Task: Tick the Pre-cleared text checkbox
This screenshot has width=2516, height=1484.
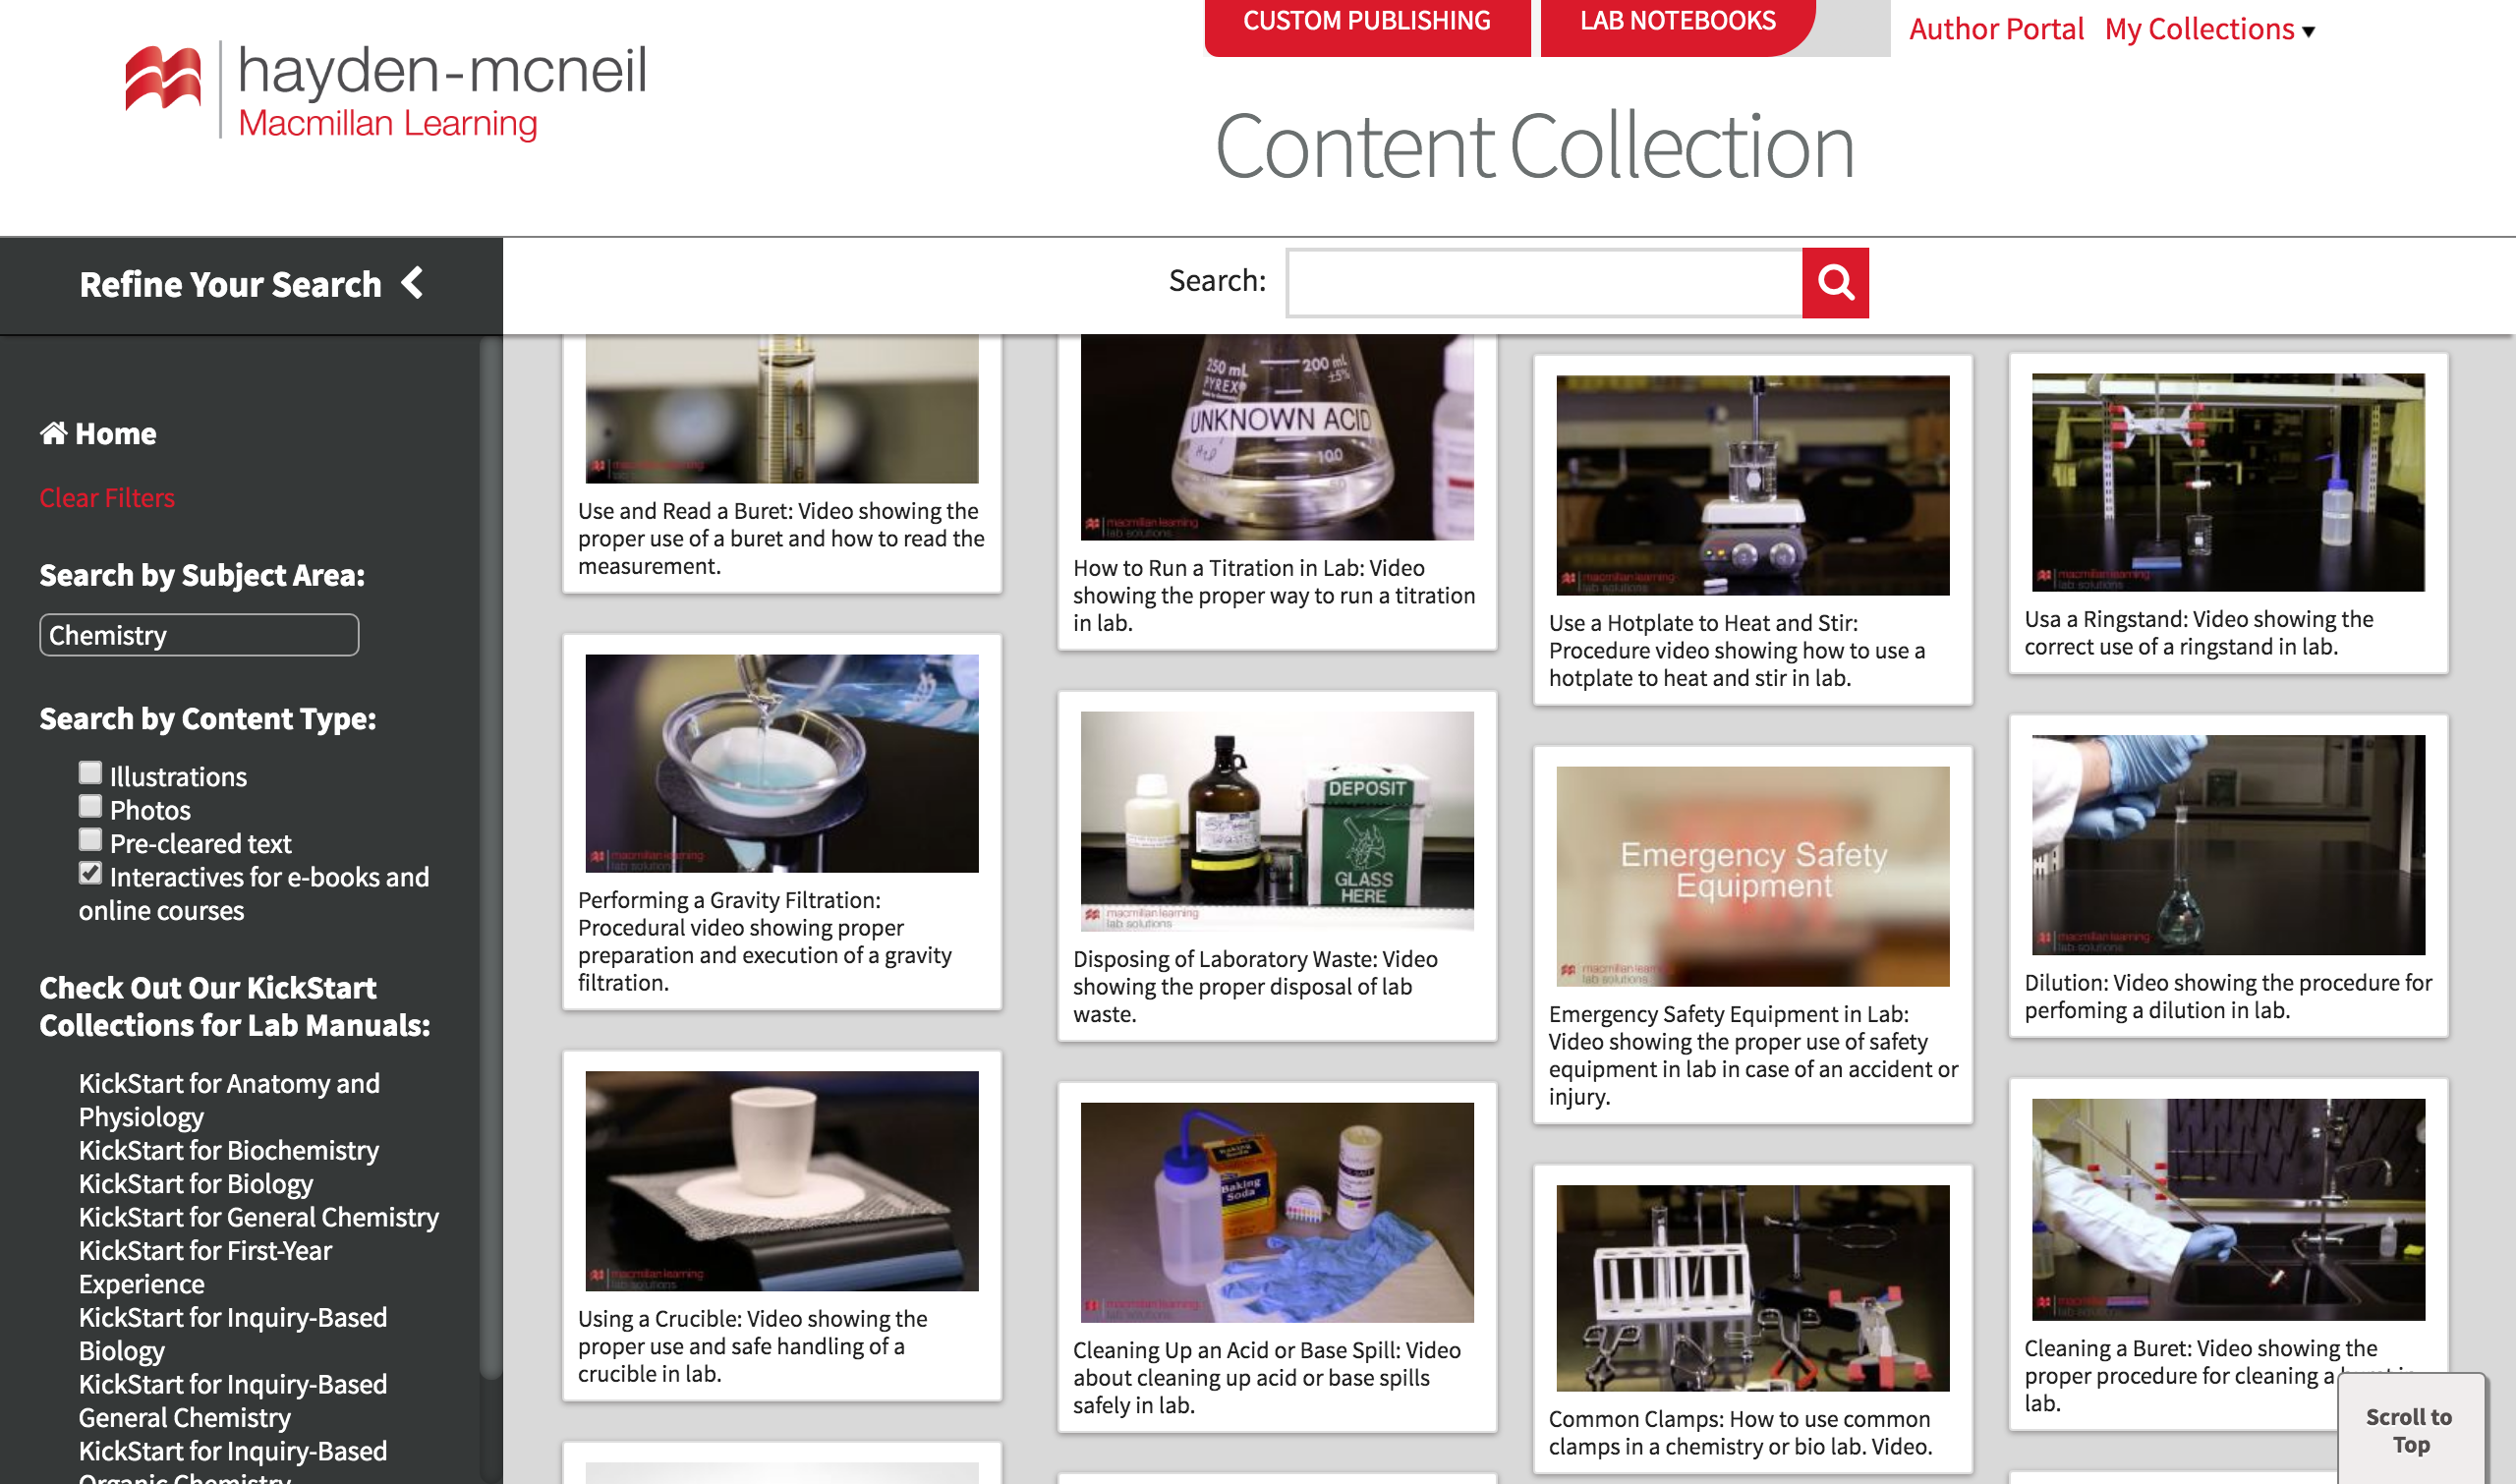Action: [x=90, y=840]
